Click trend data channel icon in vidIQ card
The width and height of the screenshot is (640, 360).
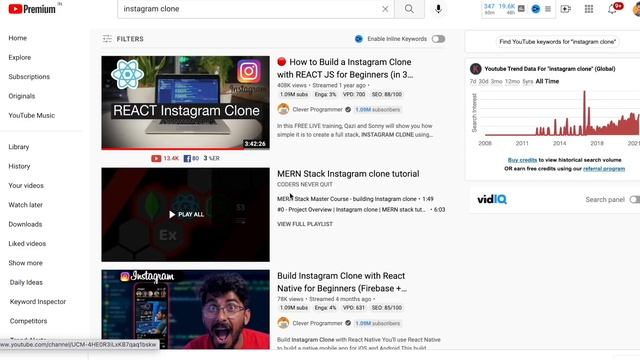(x=476, y=69)
